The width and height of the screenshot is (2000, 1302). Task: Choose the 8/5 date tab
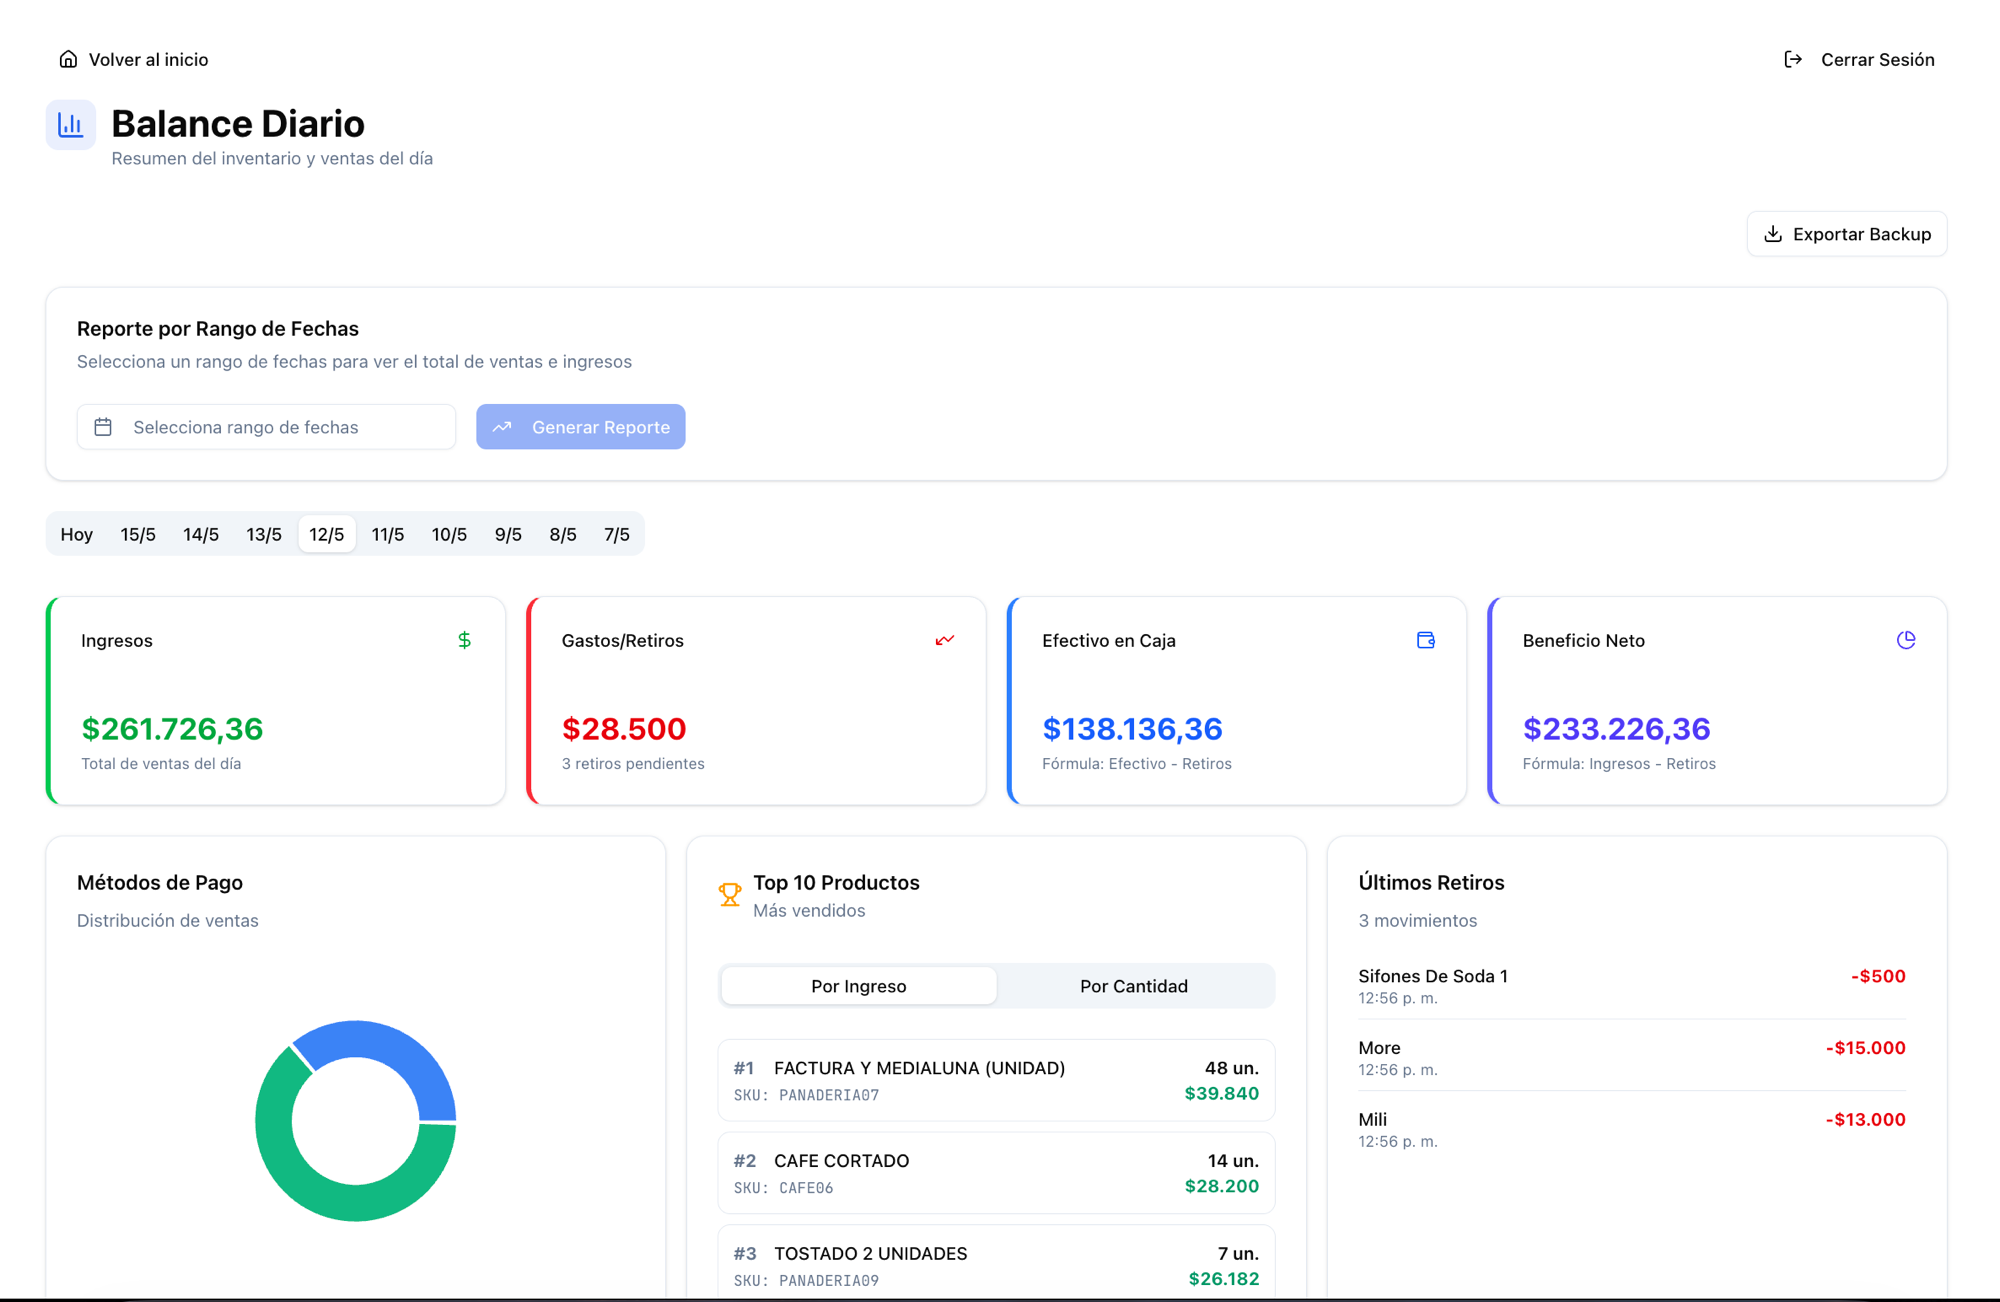tap(563, 534)
